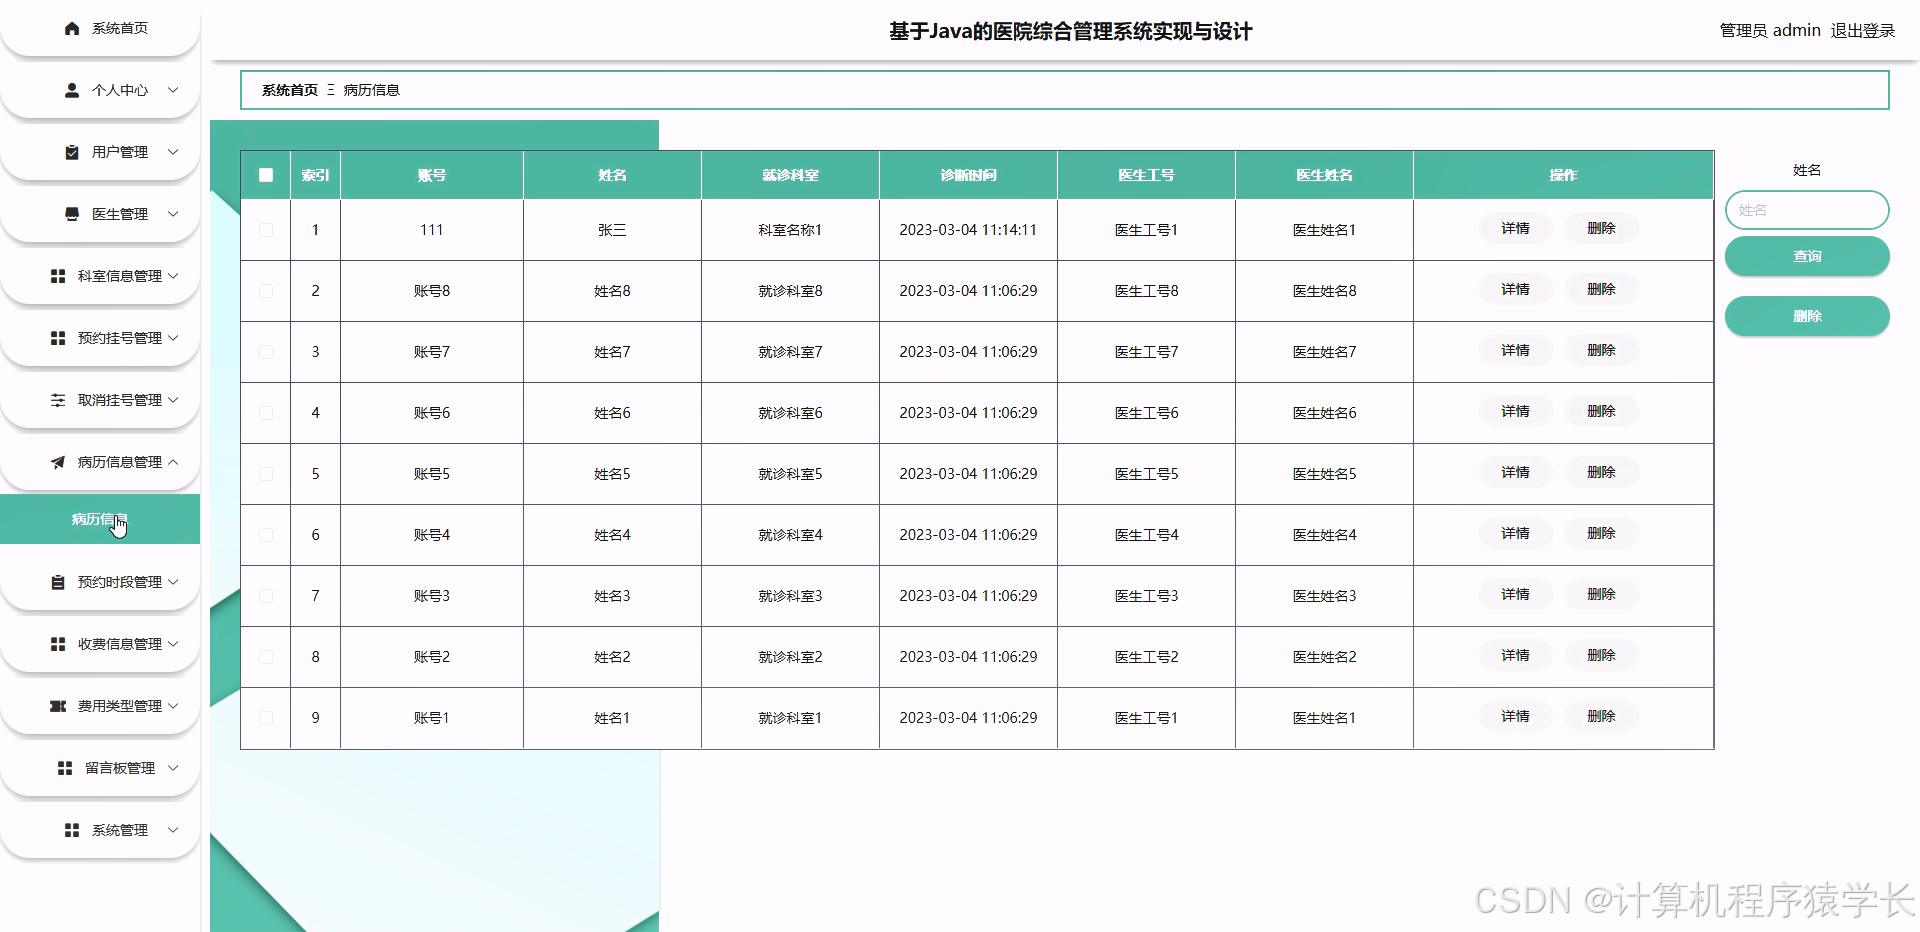
Task: Check the select-all checkbox in table header
Action: tap(265, 175)
